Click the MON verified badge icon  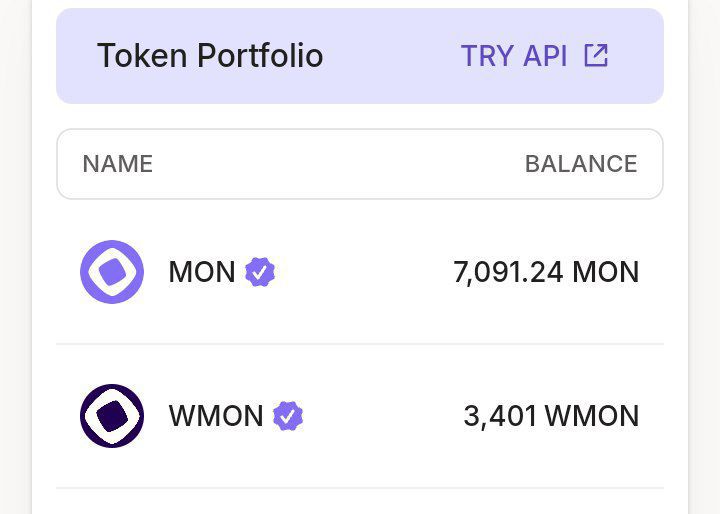point(260,272)
